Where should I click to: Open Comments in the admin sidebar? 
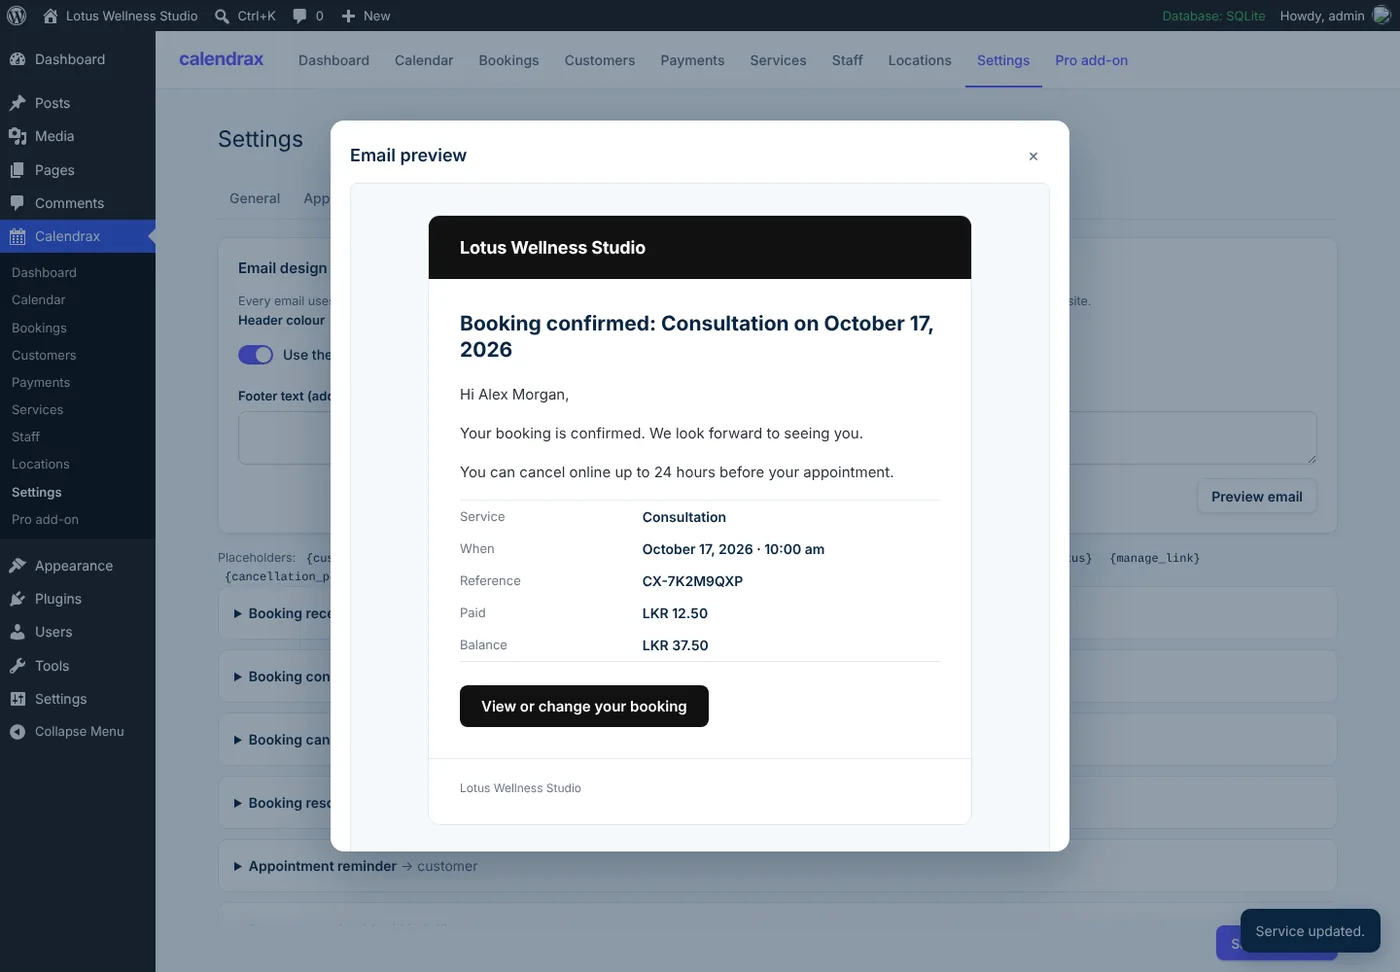click(x=77, y=203)
